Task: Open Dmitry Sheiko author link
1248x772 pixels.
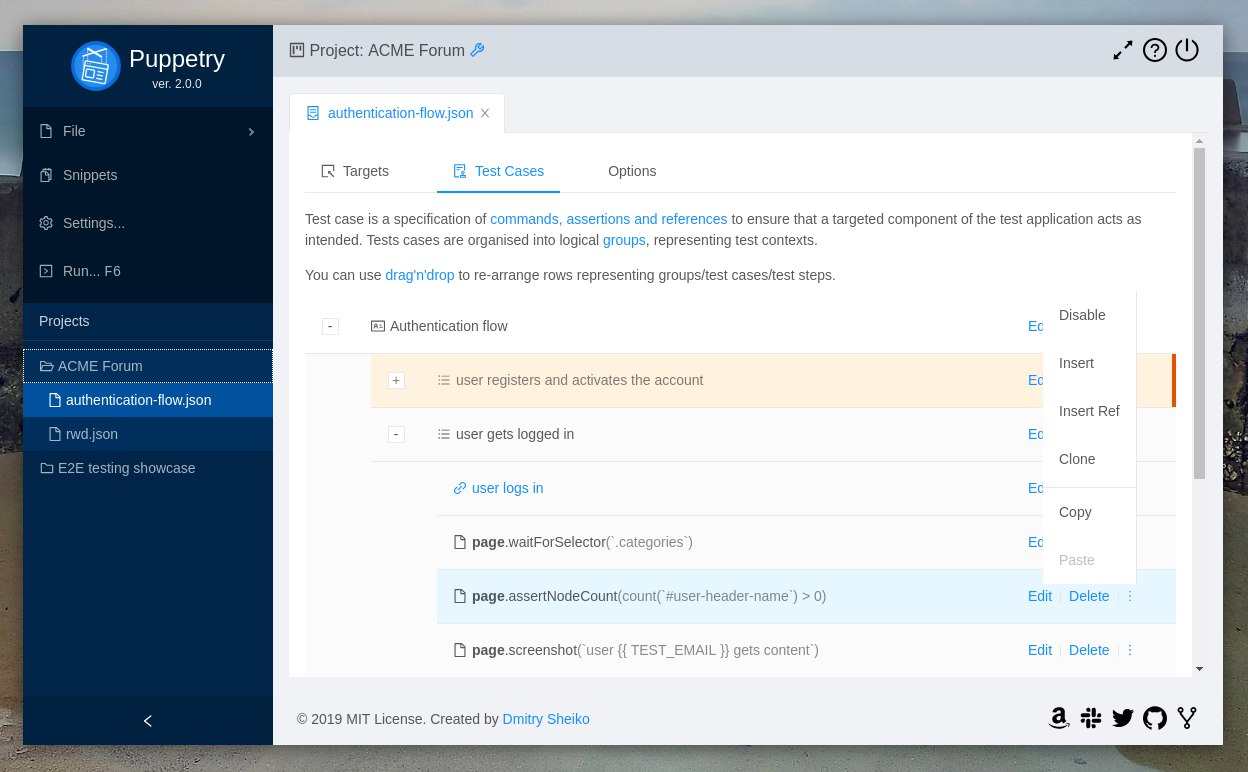Action: [x=546, y=719]
